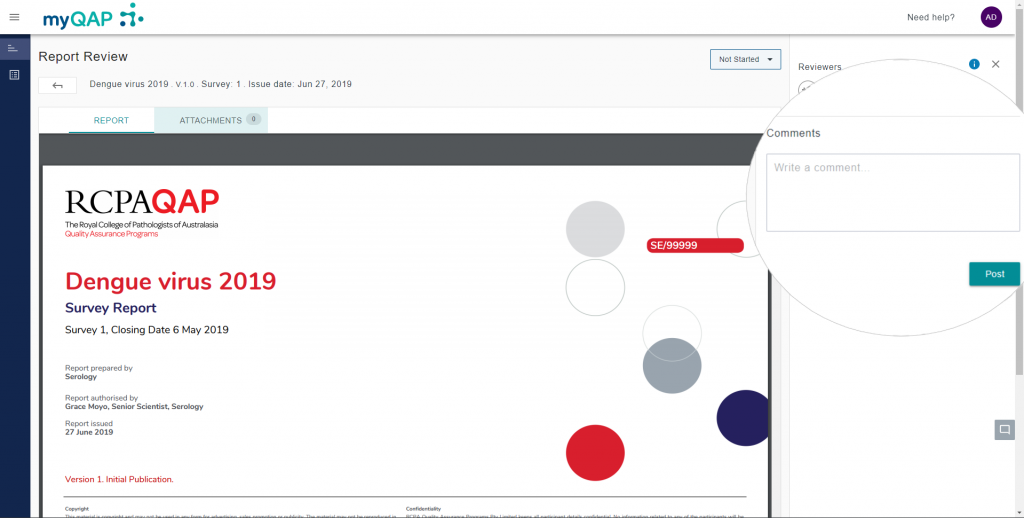Click the Reviewers label
This screenshot has height=518, width=1024.
(x=820, y=67)
